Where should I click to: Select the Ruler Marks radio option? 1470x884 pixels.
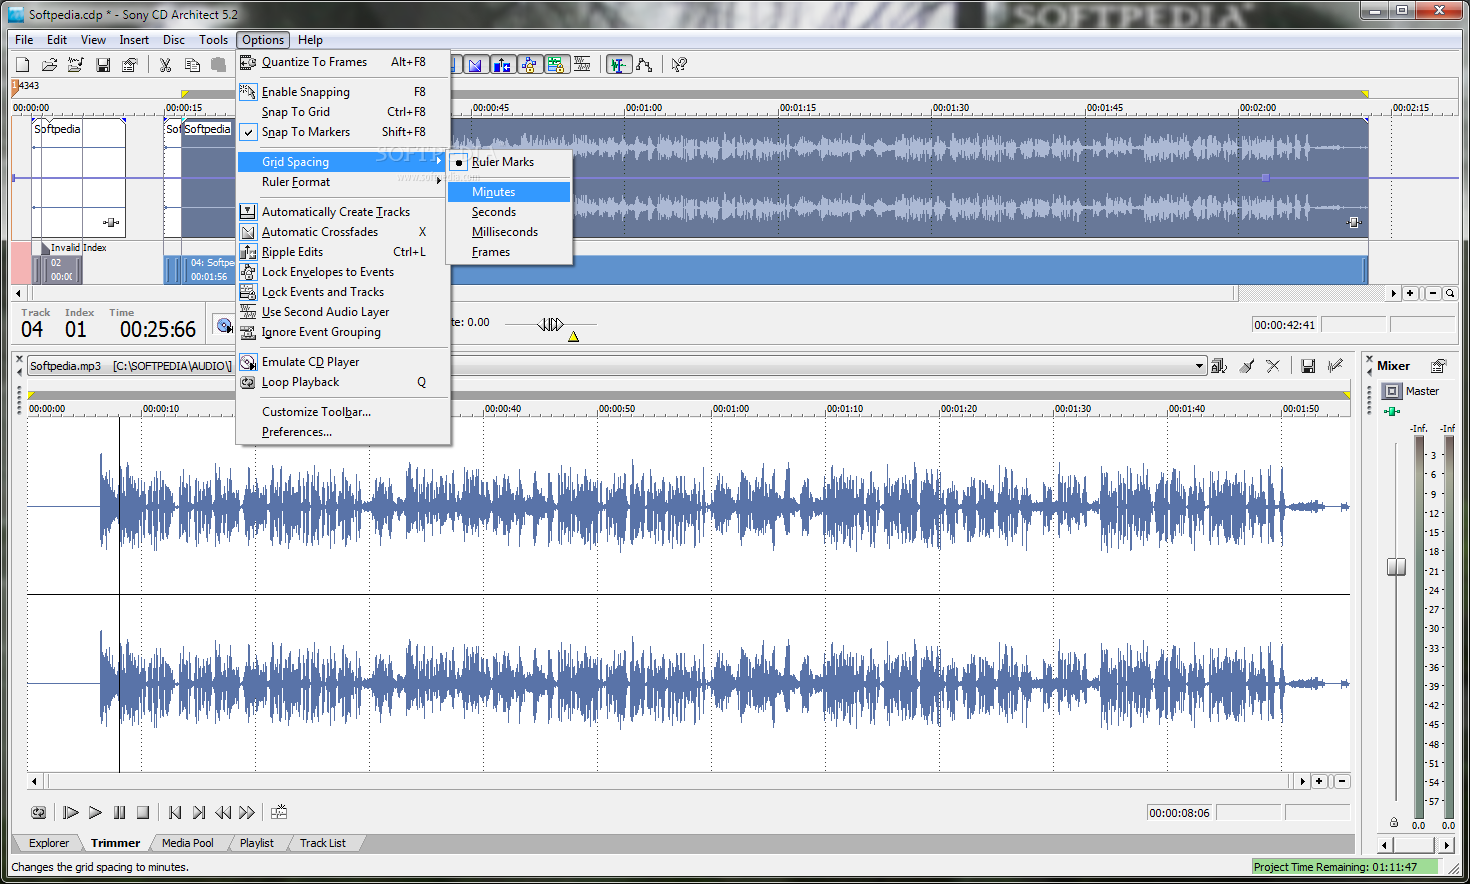509,162
